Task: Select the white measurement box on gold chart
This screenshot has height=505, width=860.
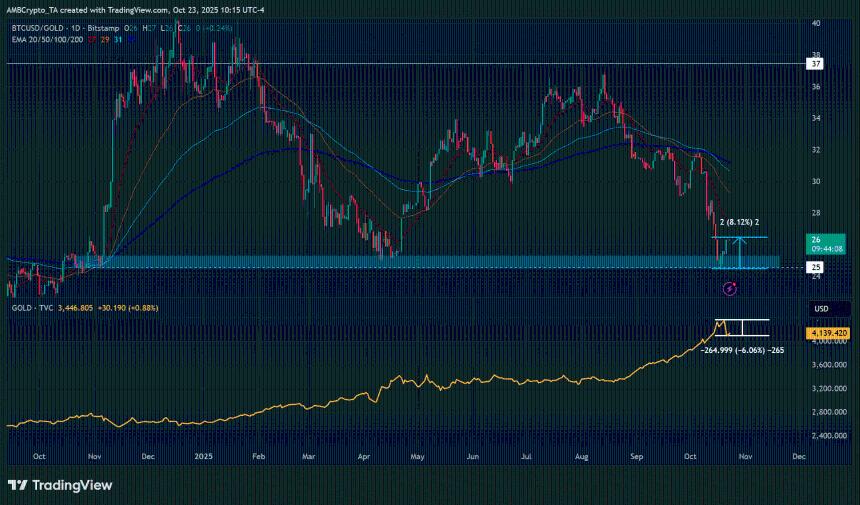Action: 741,327
